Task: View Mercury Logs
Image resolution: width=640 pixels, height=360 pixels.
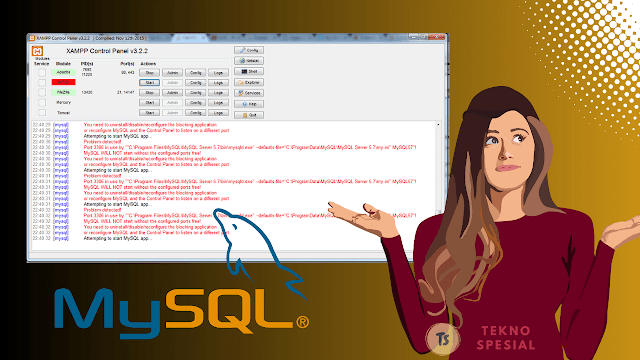Action: pos(218,102)
